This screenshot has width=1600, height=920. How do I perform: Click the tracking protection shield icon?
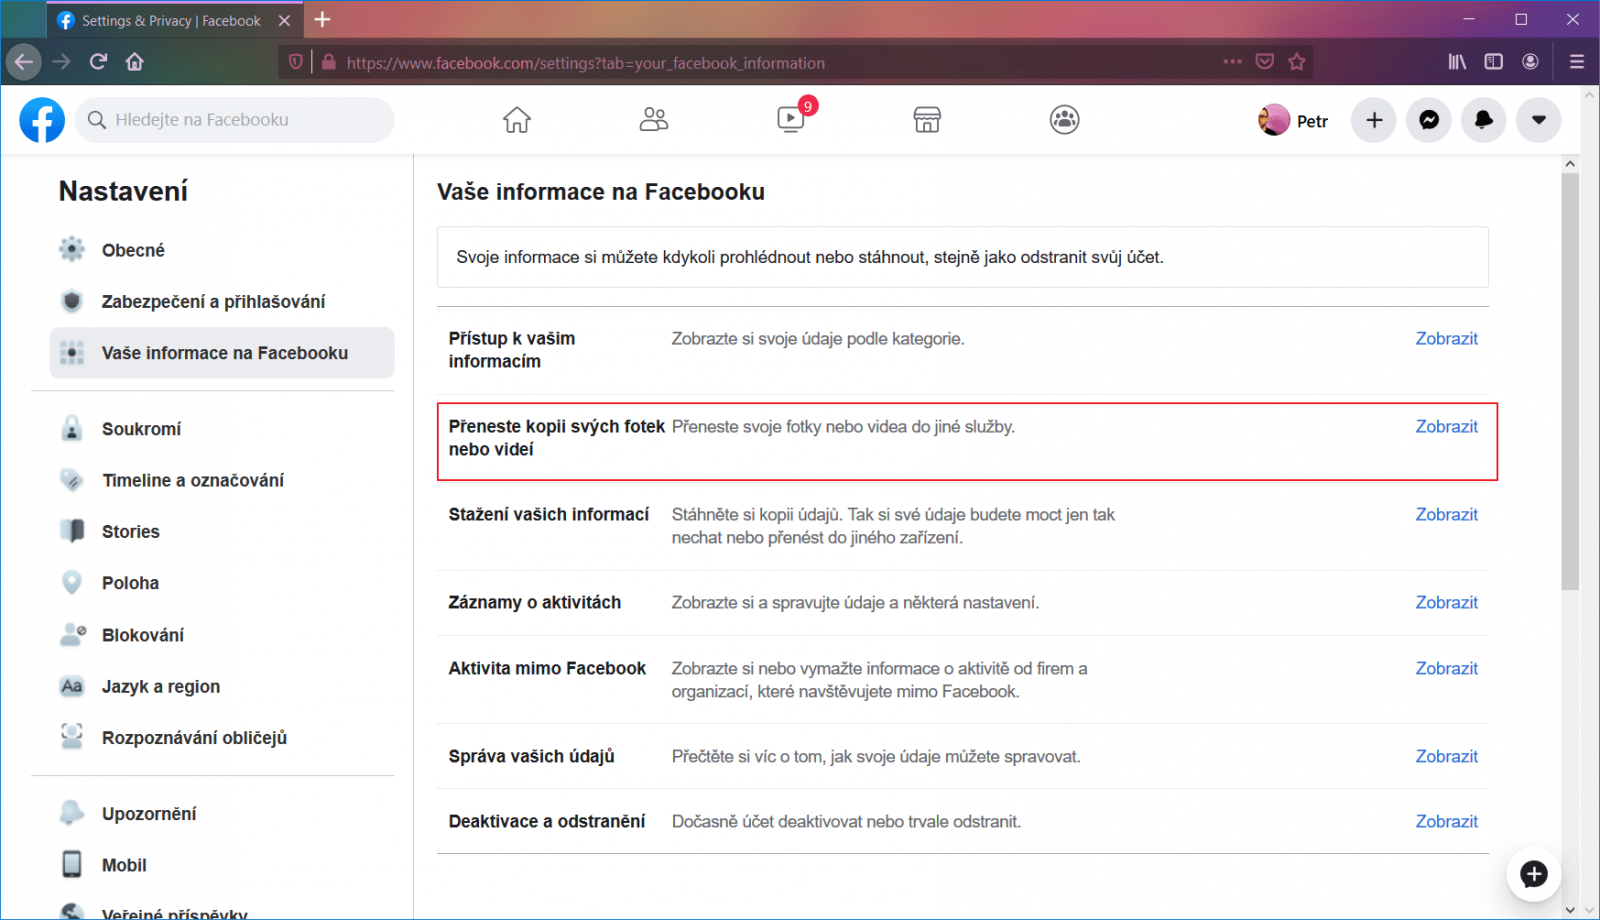point(295,62)
